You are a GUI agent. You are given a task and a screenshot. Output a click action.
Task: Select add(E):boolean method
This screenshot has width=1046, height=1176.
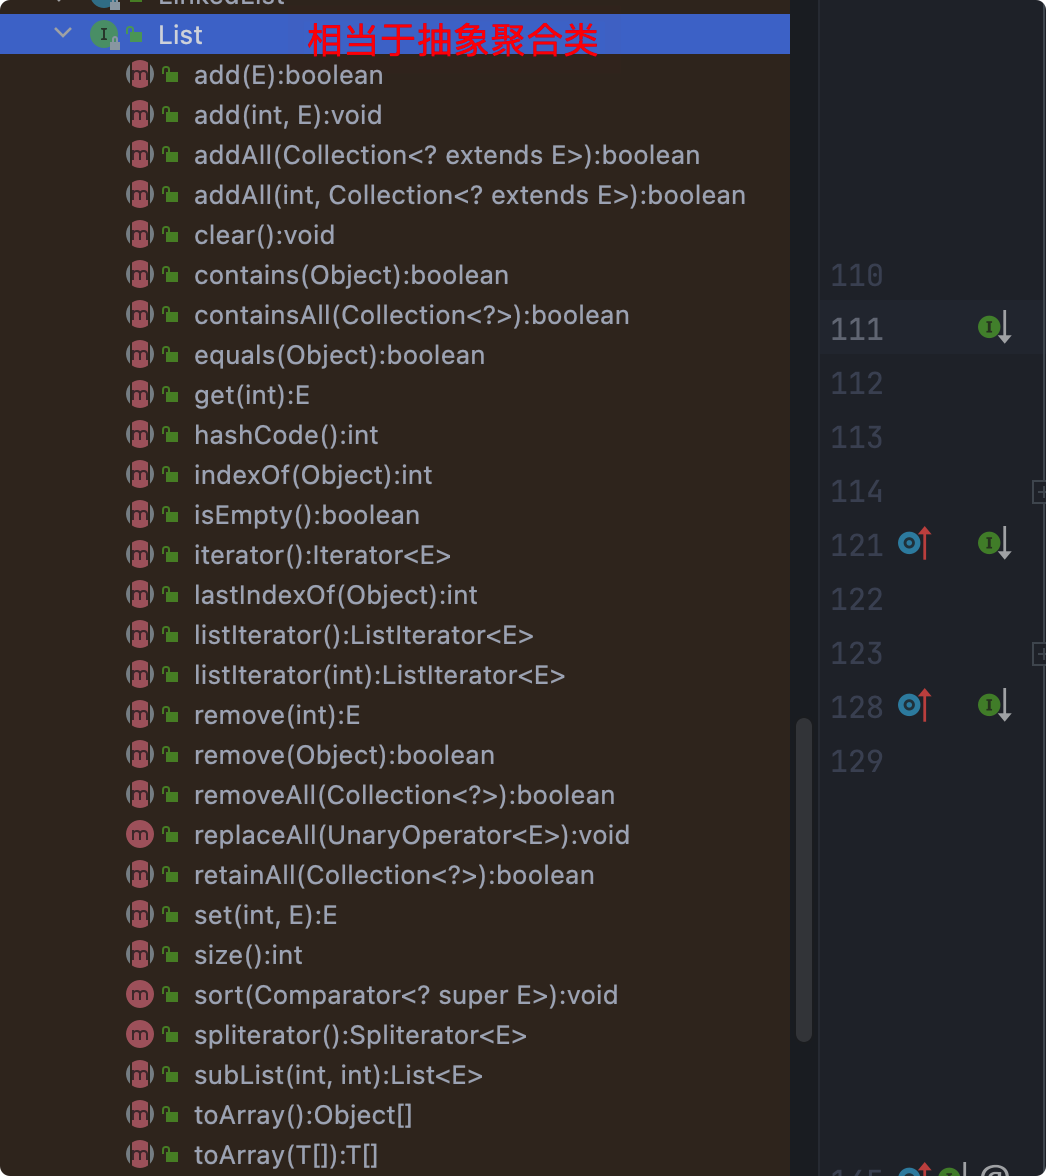click(x=288, y=75)
